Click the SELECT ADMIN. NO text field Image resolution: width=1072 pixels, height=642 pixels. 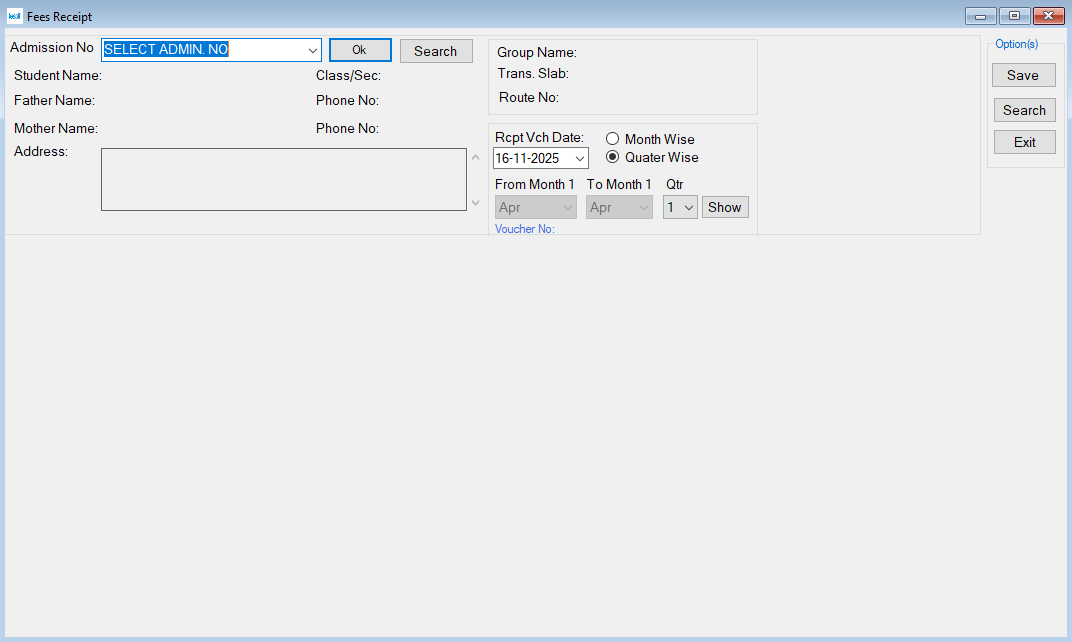pyautogui.click(x=204, y=50)
